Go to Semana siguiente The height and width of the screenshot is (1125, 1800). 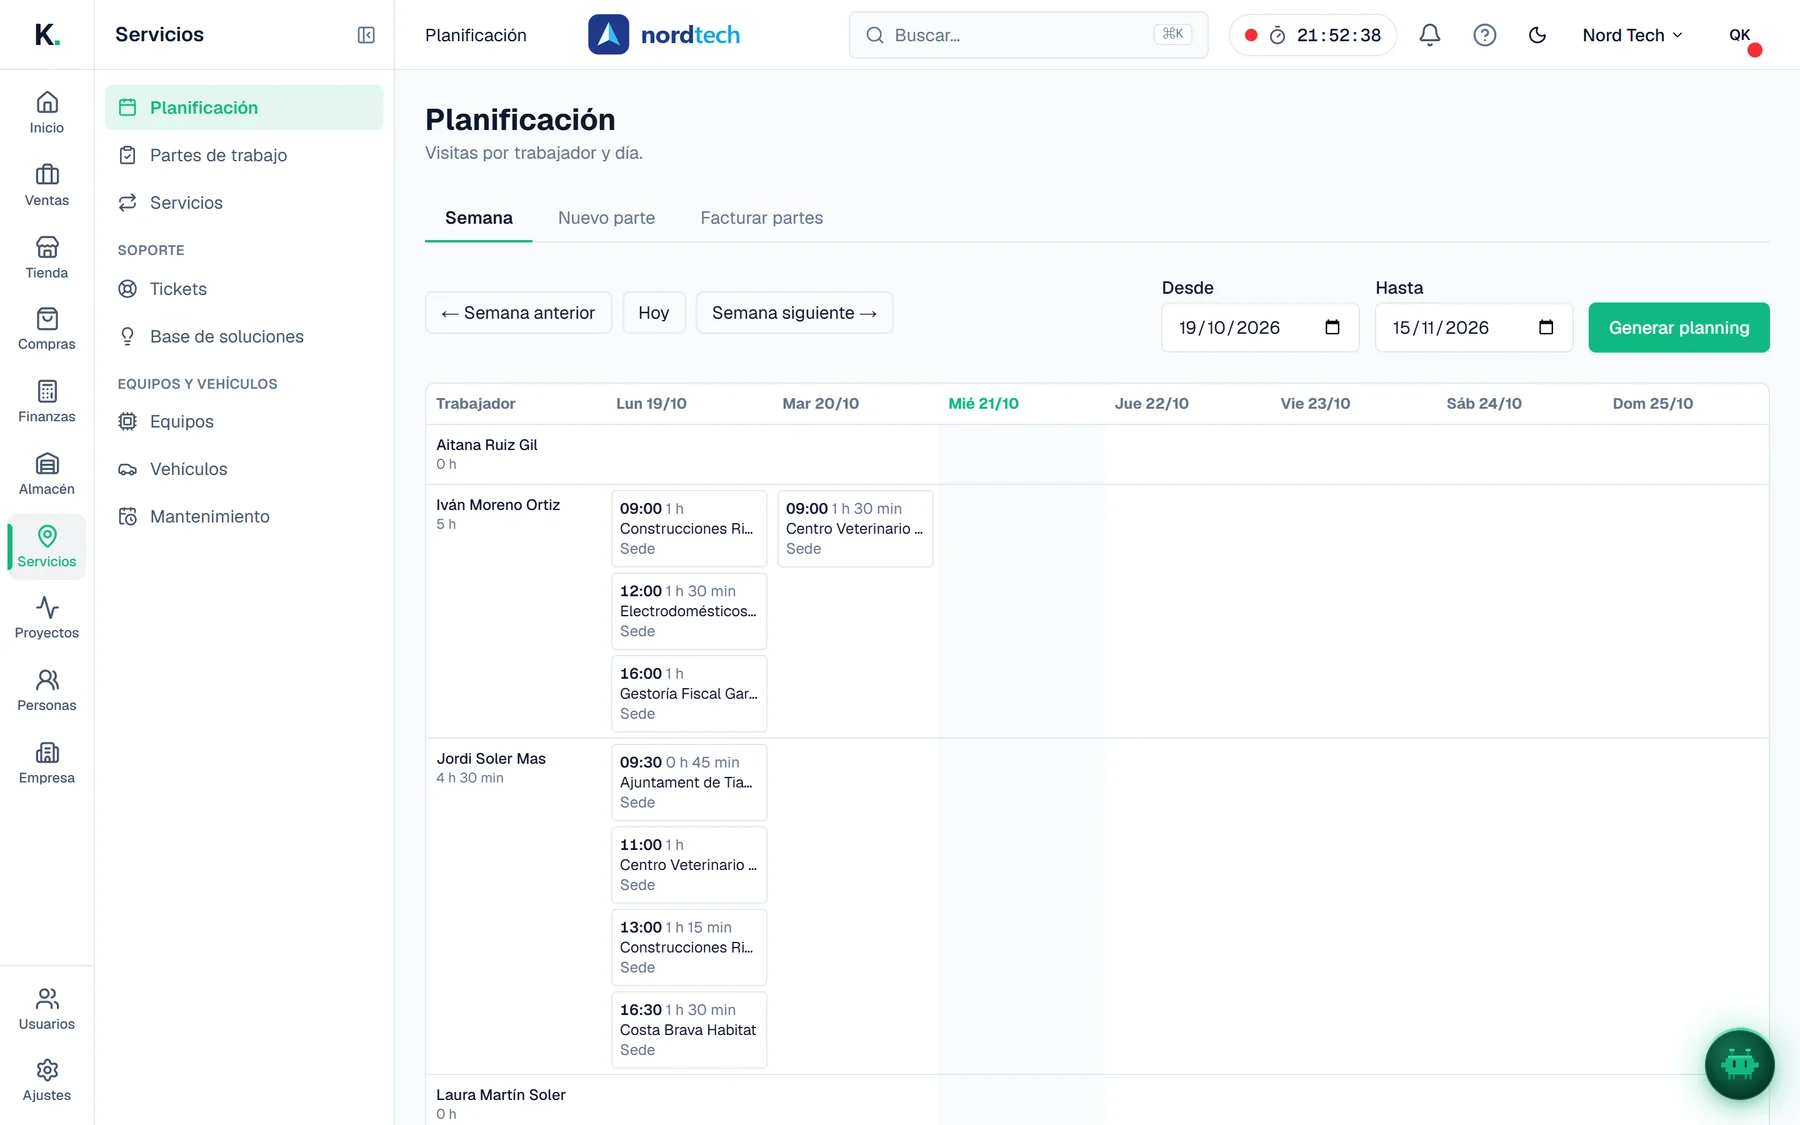[794, 313]
